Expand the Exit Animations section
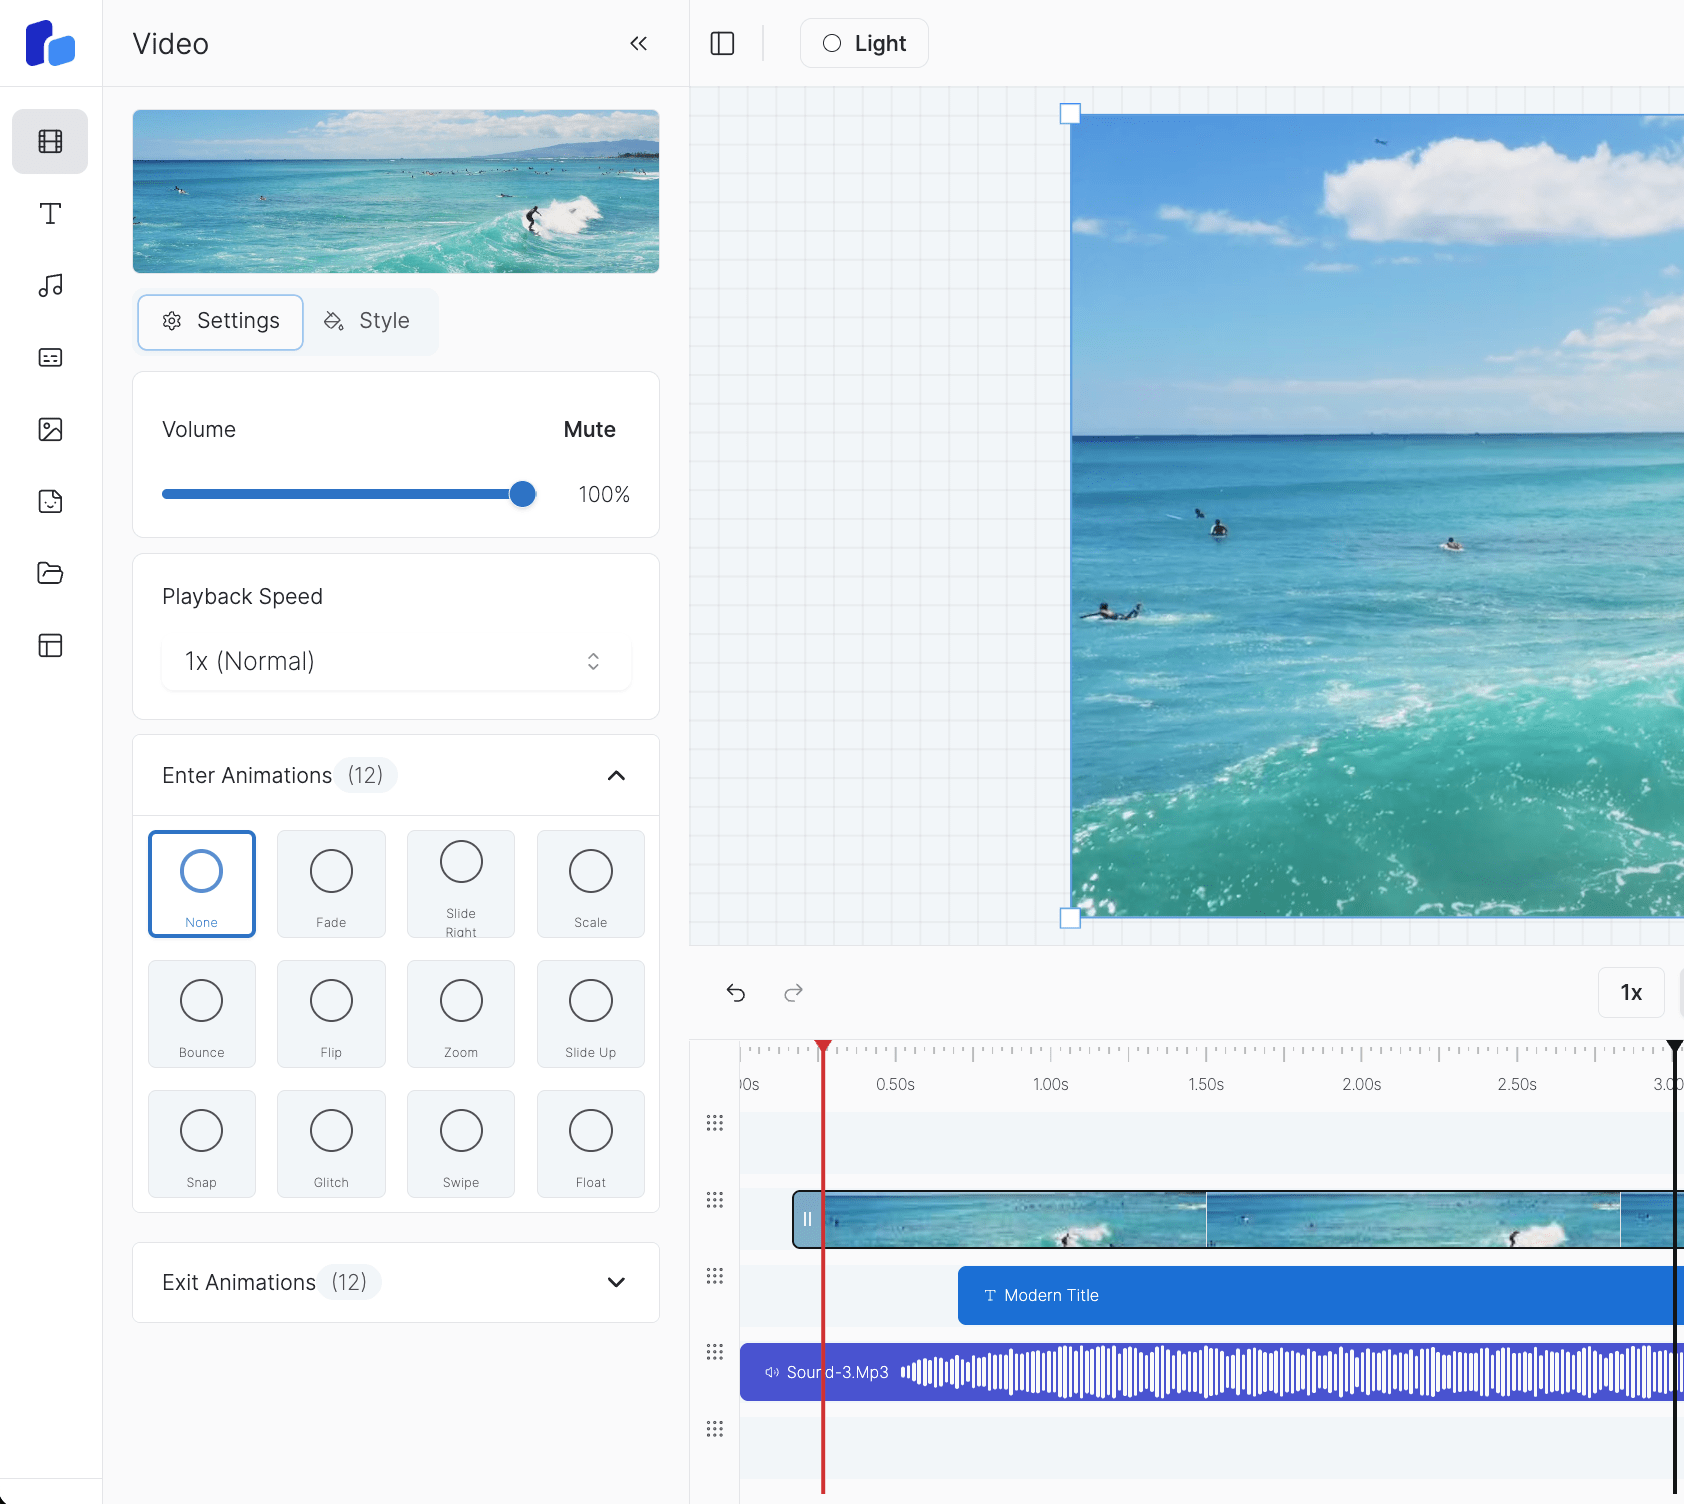This screenshot has width=1684, height=1504. (x=616, y=1282)
